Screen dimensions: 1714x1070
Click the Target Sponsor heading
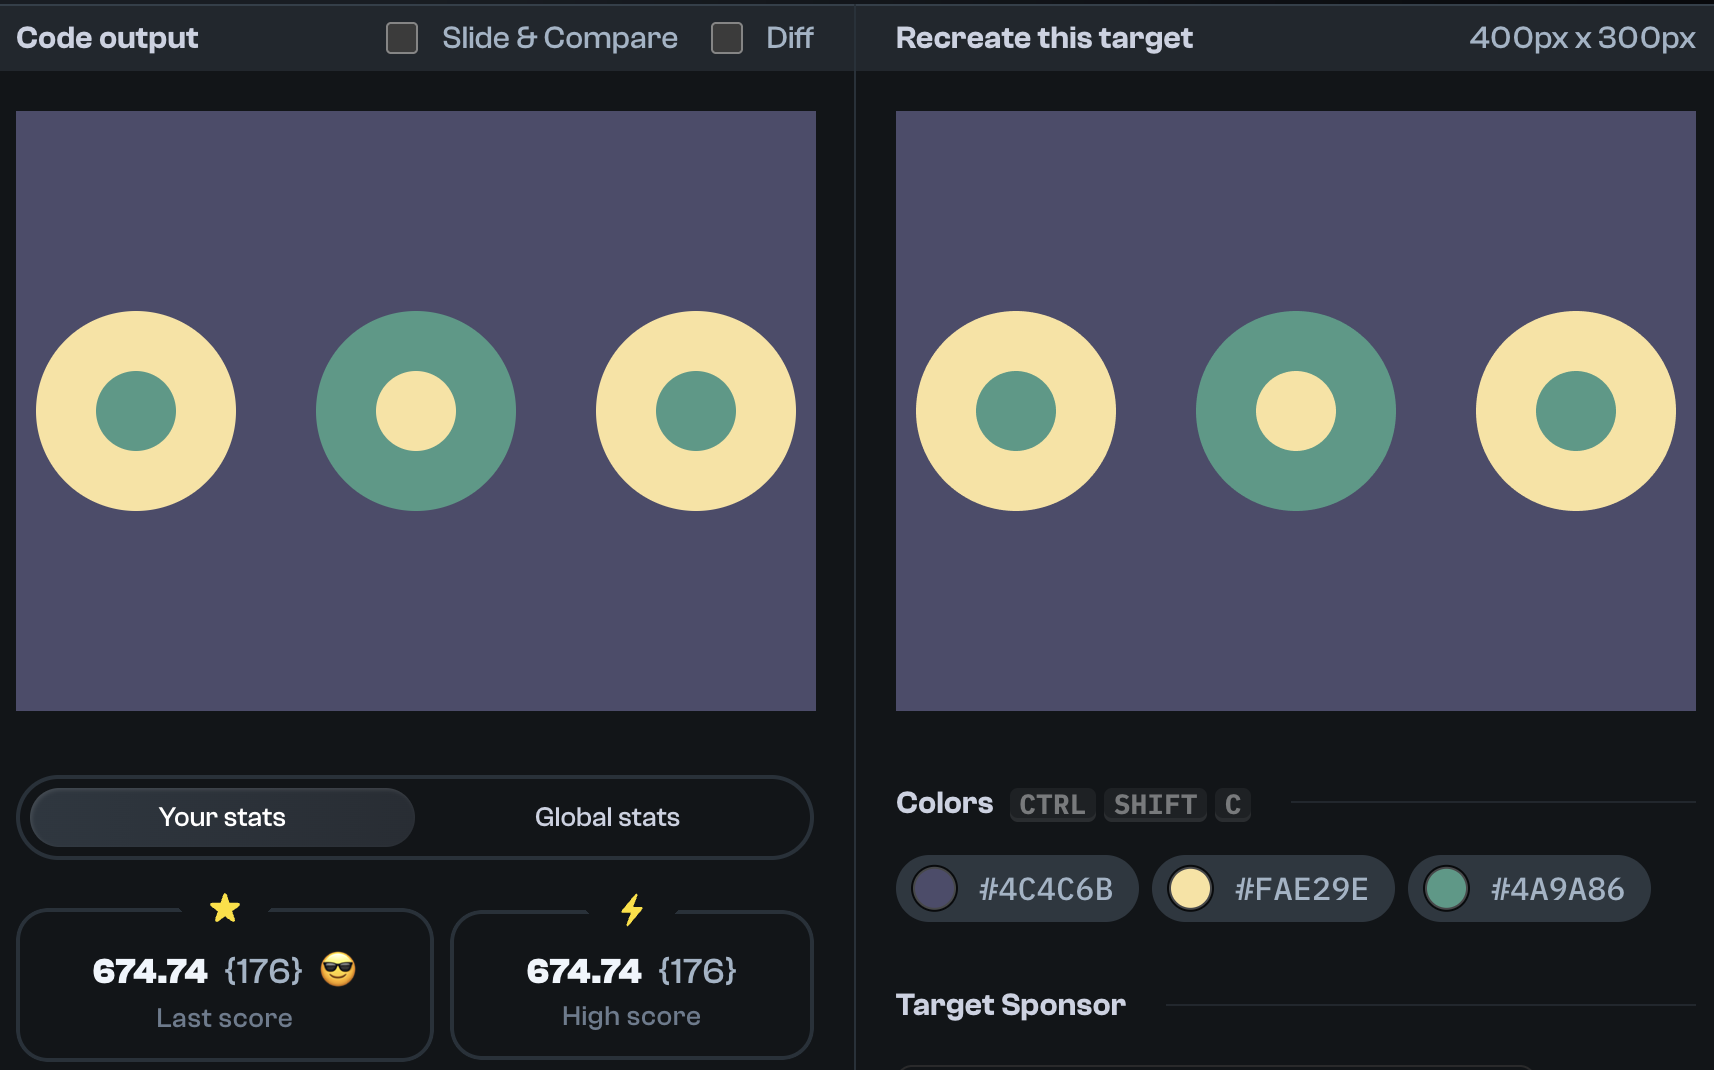pyautogui.click(x=1011, y=1005)
